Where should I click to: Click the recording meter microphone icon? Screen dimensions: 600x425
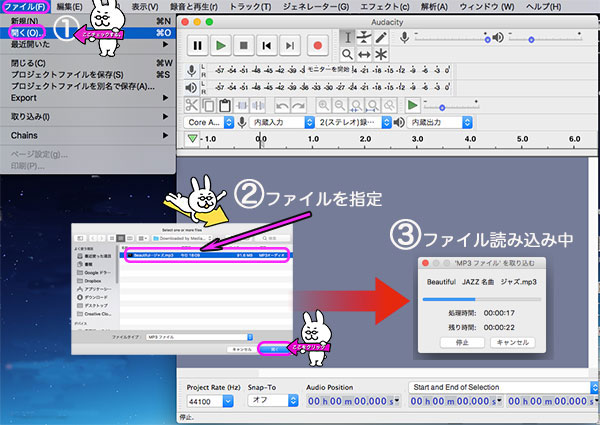191,71
